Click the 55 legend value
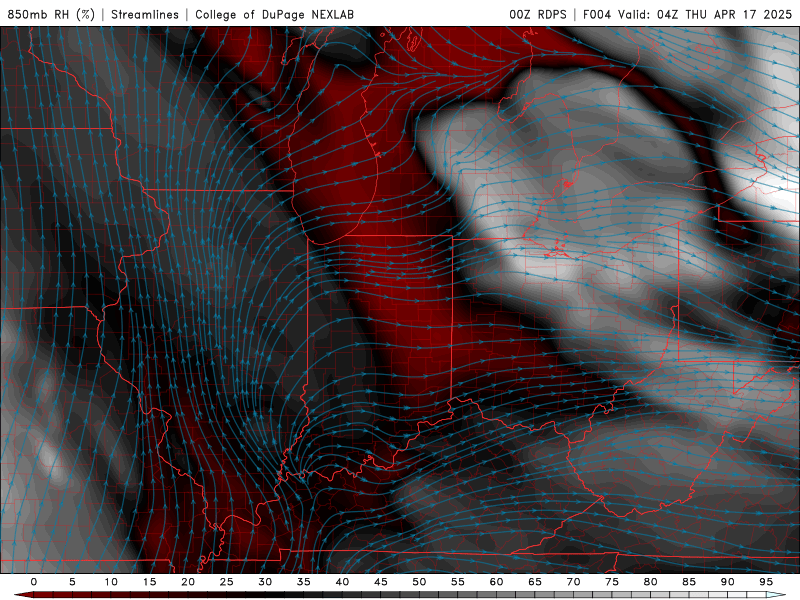 [x=458, y=582]
